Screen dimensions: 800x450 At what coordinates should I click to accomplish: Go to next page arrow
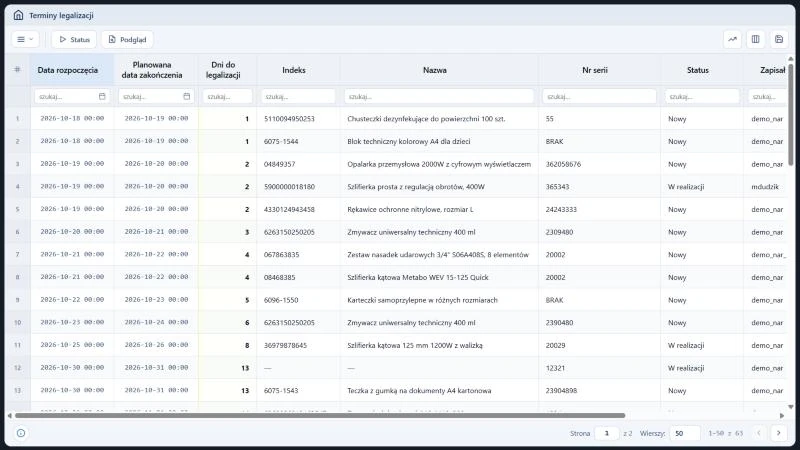779,433
